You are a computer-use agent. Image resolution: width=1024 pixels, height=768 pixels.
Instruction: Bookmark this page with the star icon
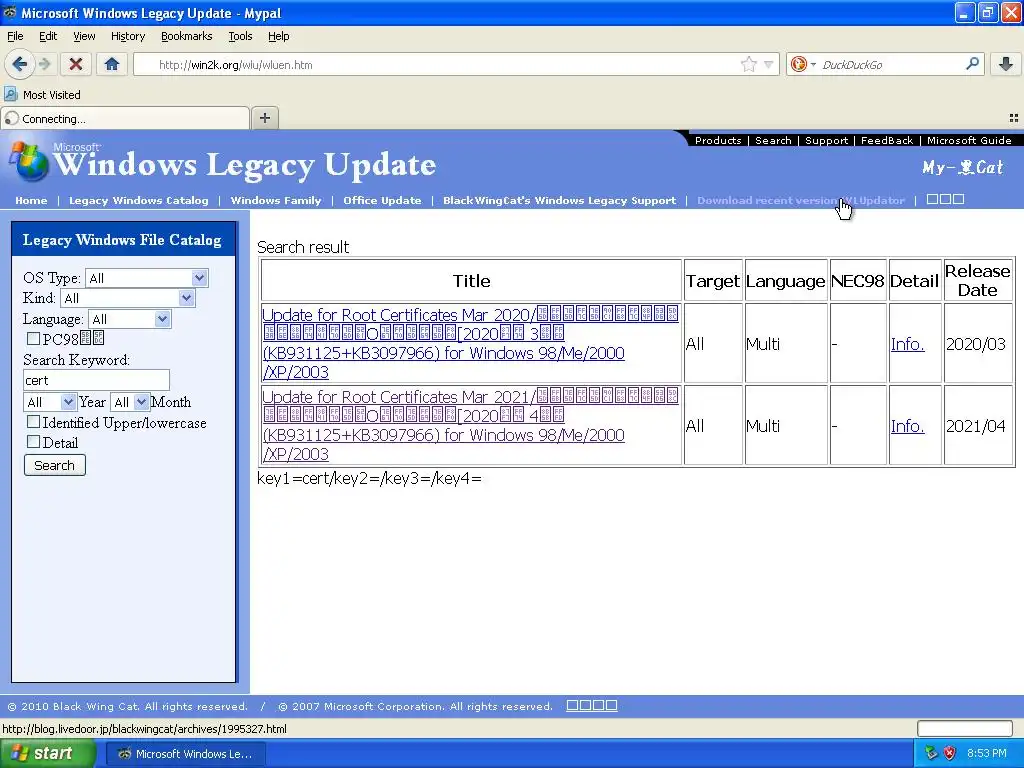(x=748, y=64)
